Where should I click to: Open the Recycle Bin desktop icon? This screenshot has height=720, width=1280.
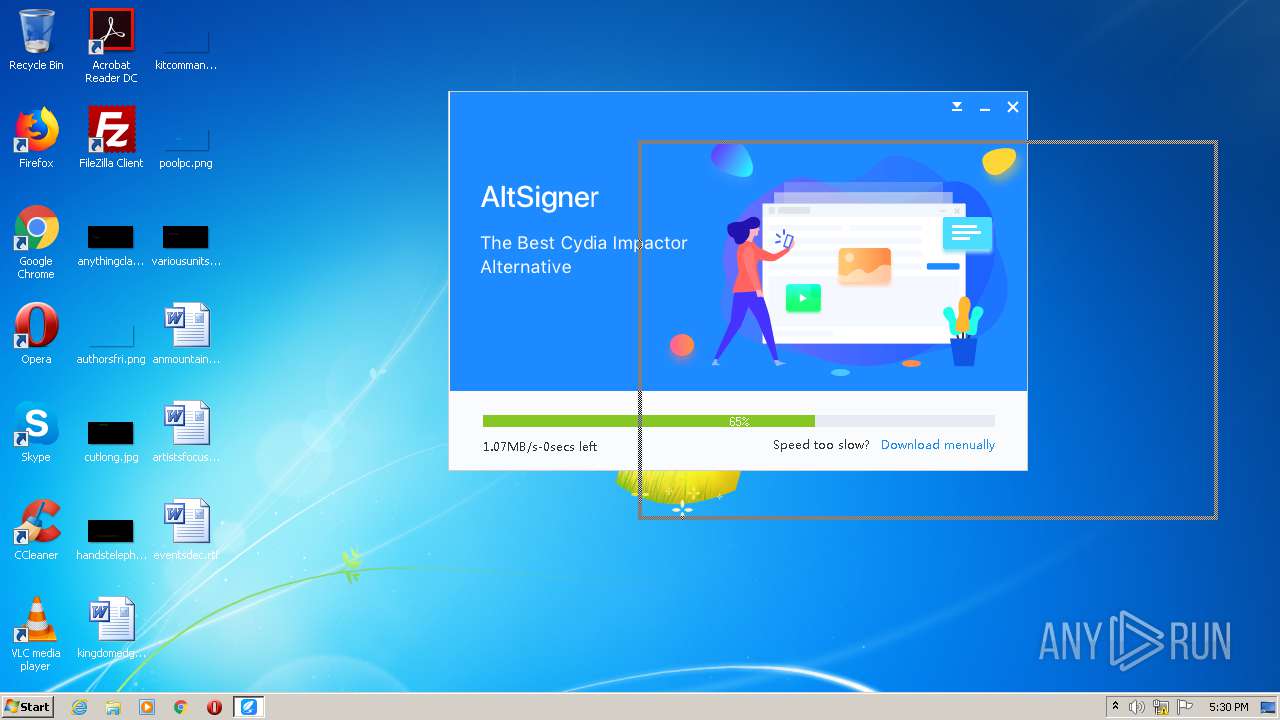click(x=36, y=40)
